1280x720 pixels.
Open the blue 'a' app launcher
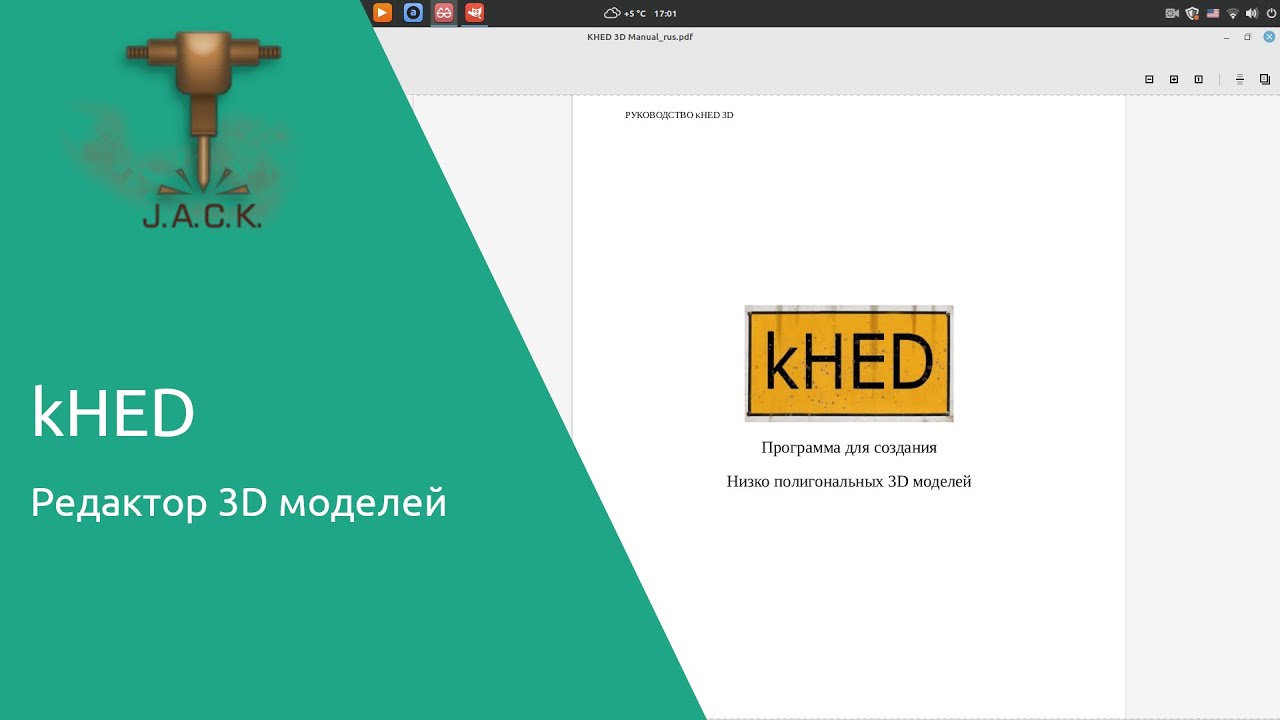[x=413, y=13]
